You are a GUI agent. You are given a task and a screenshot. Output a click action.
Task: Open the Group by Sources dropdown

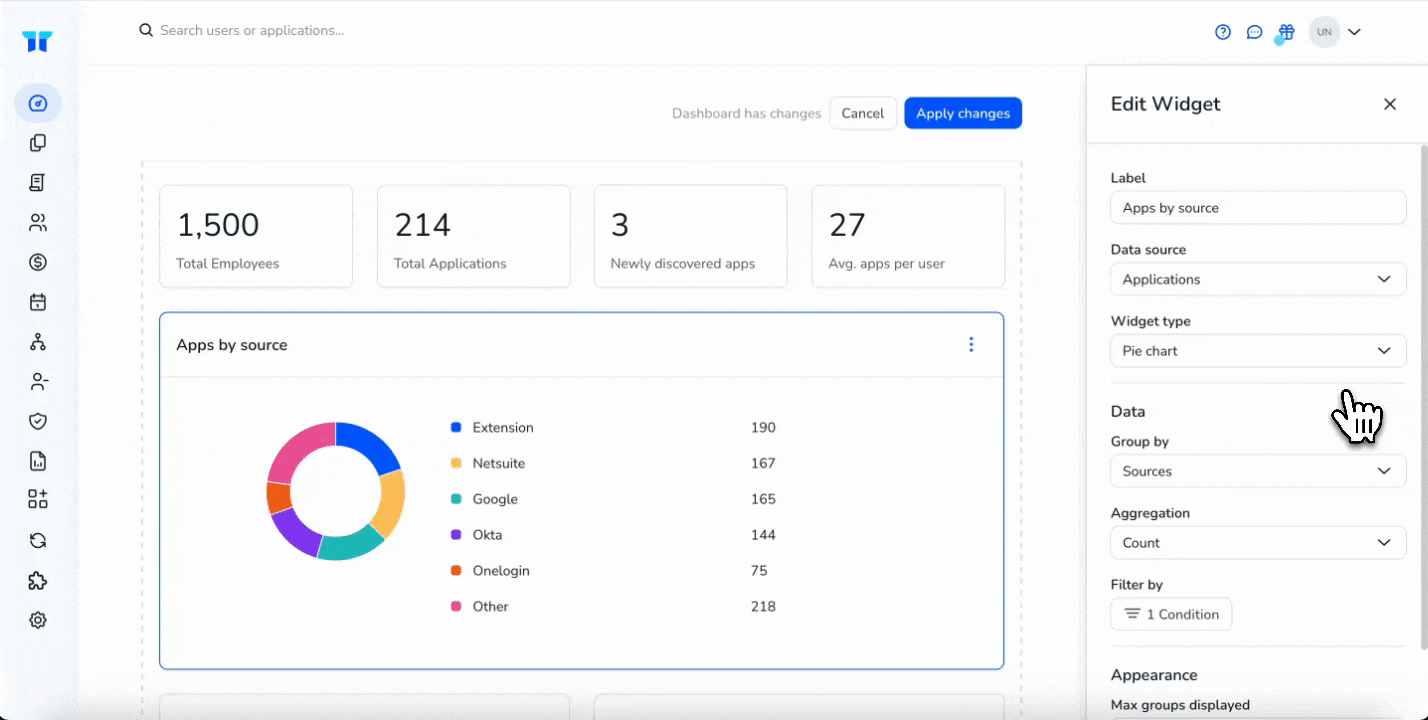1258,471
